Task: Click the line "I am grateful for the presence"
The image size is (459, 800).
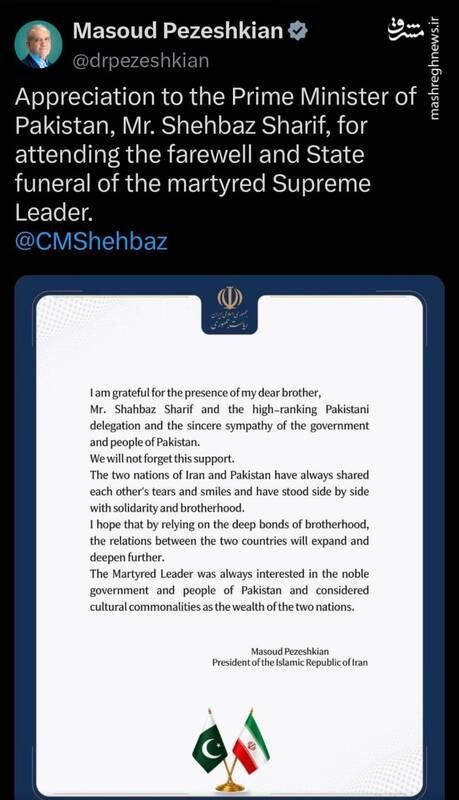Action: (206, 393)
